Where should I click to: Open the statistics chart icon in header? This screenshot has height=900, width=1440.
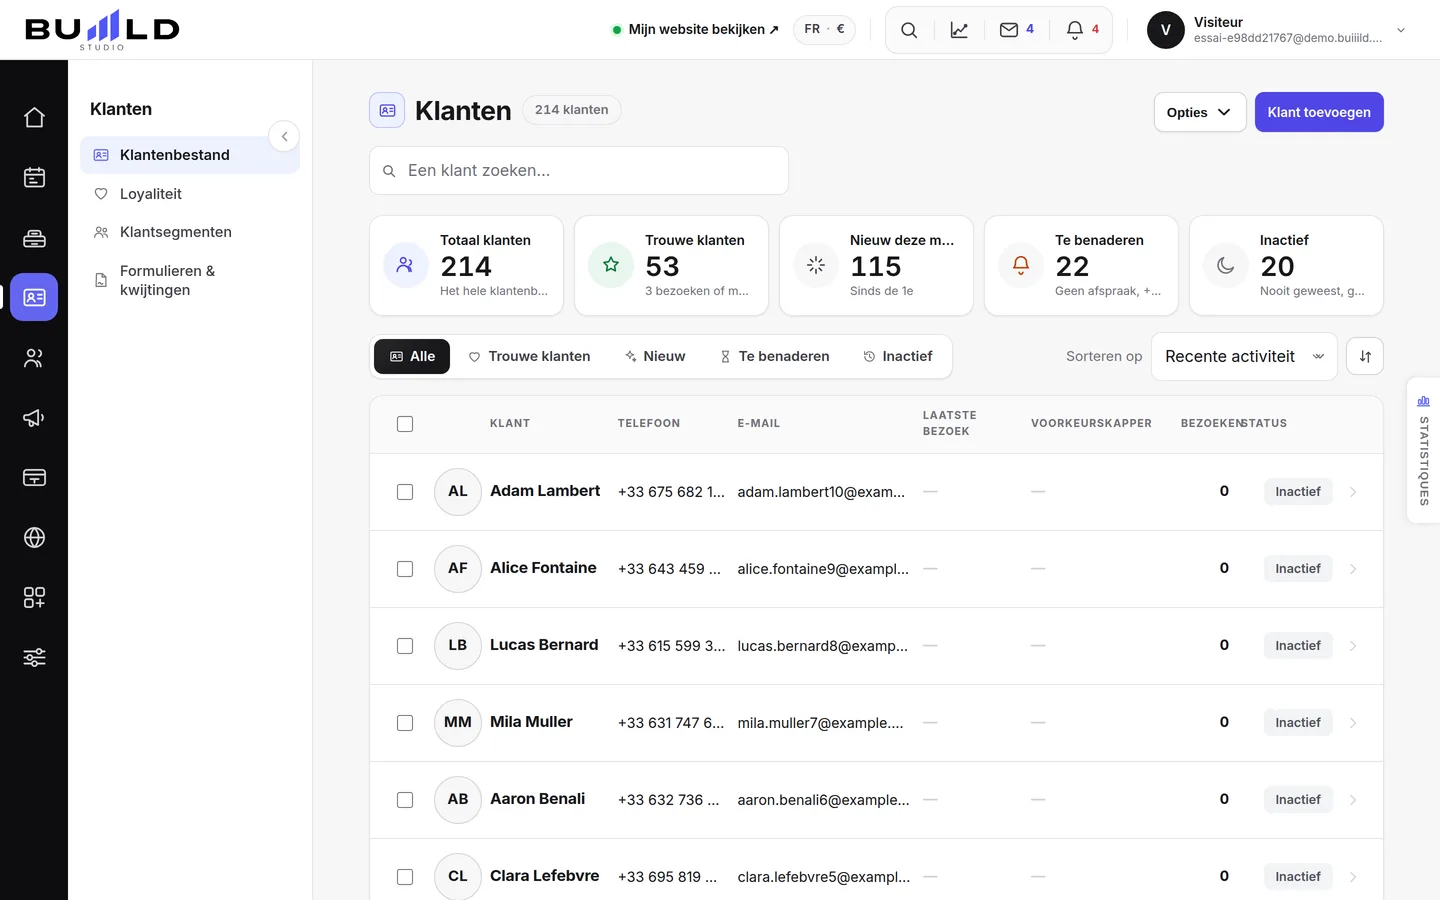tap(959, 30)
